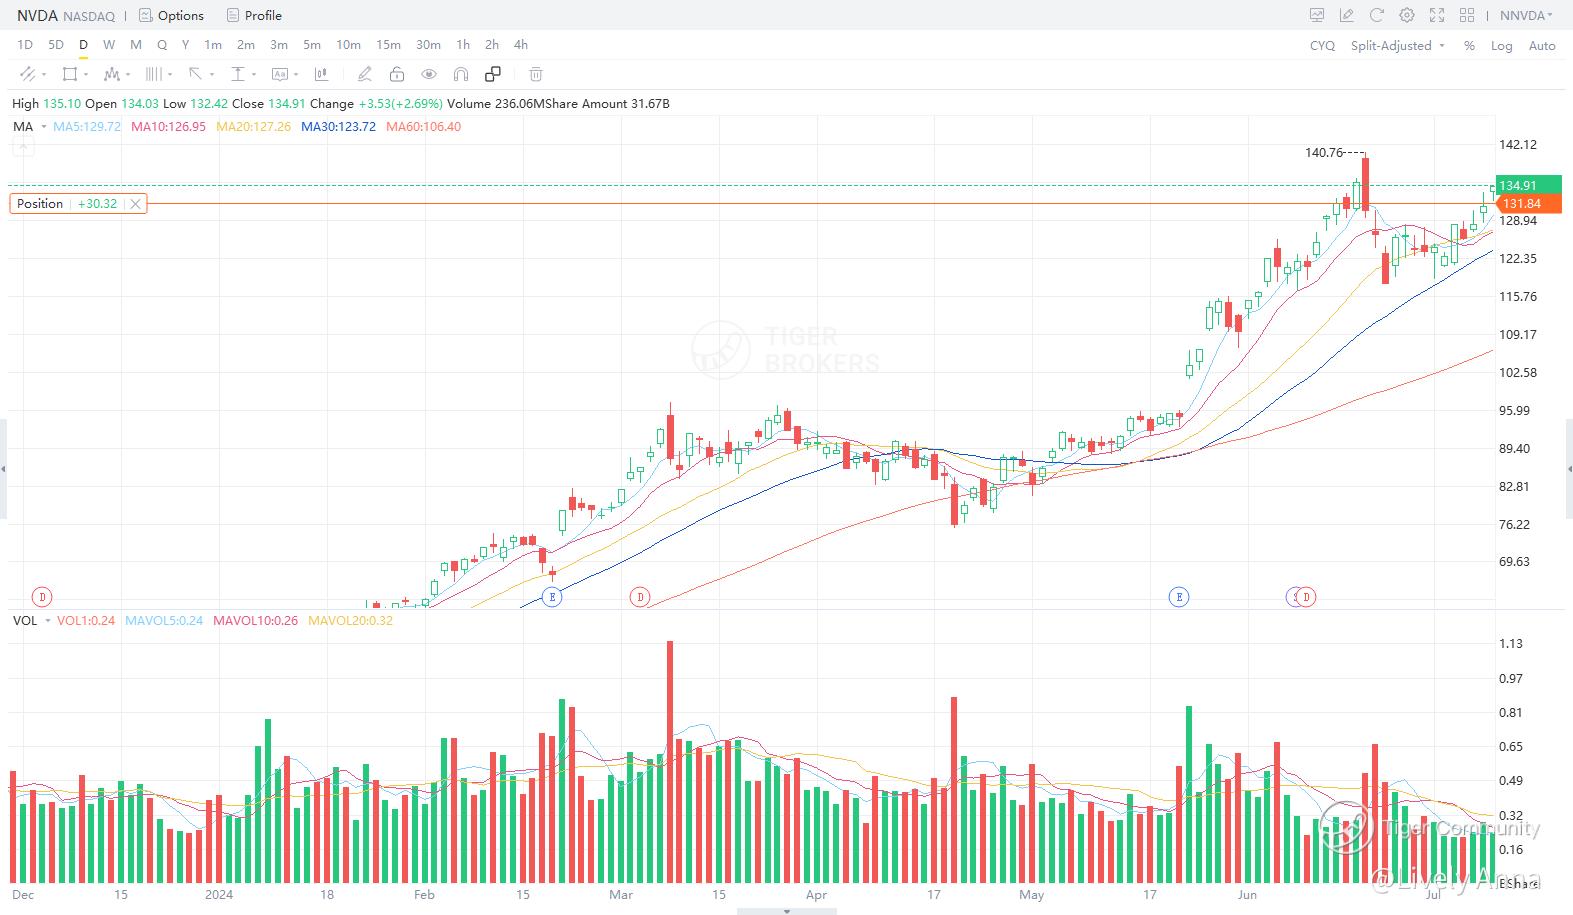Expand wave pattern tool options arrow
This screenshot has height=915, width=1573.
click(x=128, y=74)
